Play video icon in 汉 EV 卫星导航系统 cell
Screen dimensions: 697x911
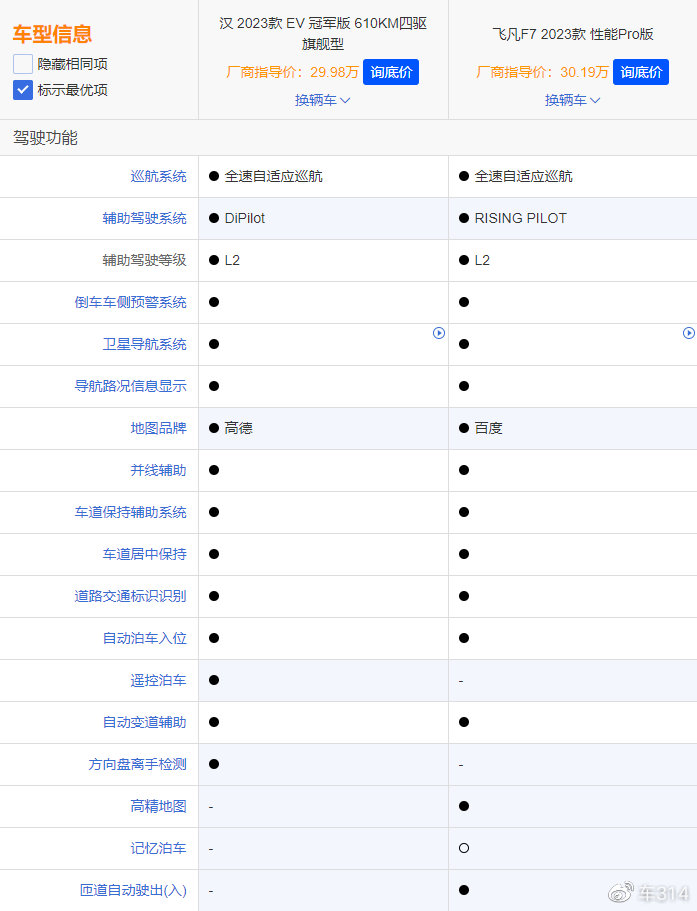tap(439, 333)
